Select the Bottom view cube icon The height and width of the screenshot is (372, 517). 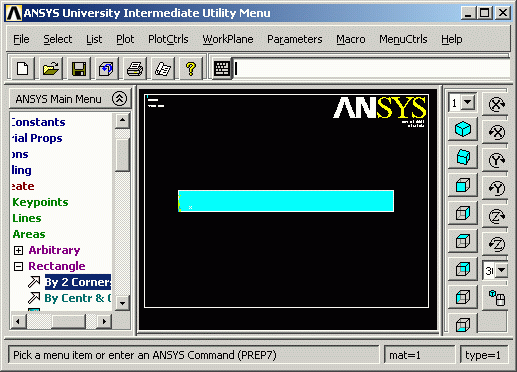tap(463, 324)
